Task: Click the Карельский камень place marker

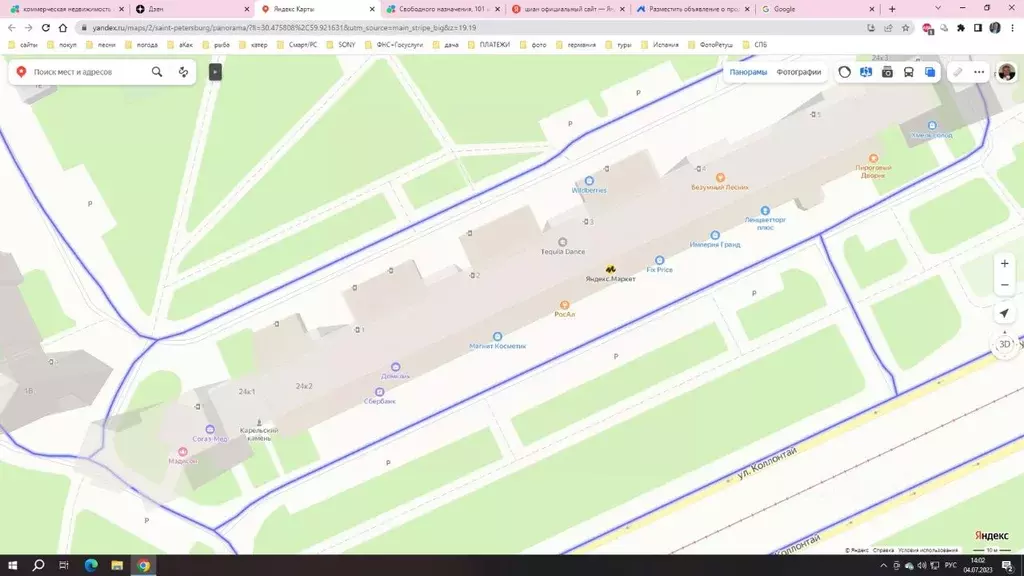Action: pos(259,423)
